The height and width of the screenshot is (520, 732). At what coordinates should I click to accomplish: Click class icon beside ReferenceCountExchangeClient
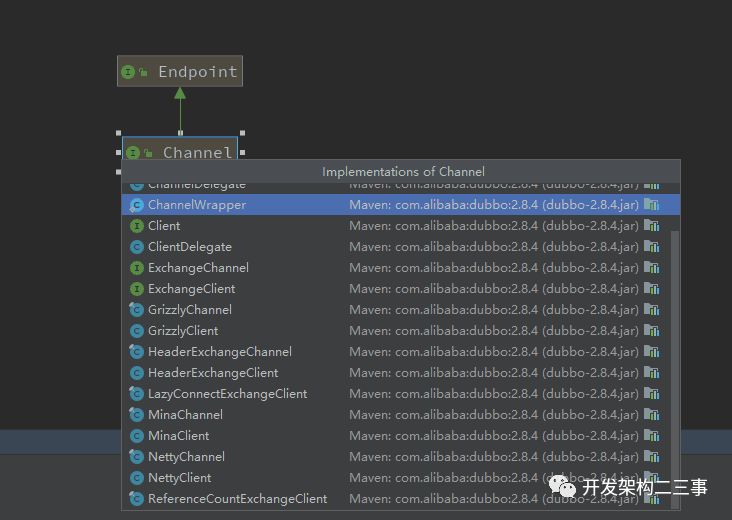[136, 499]
